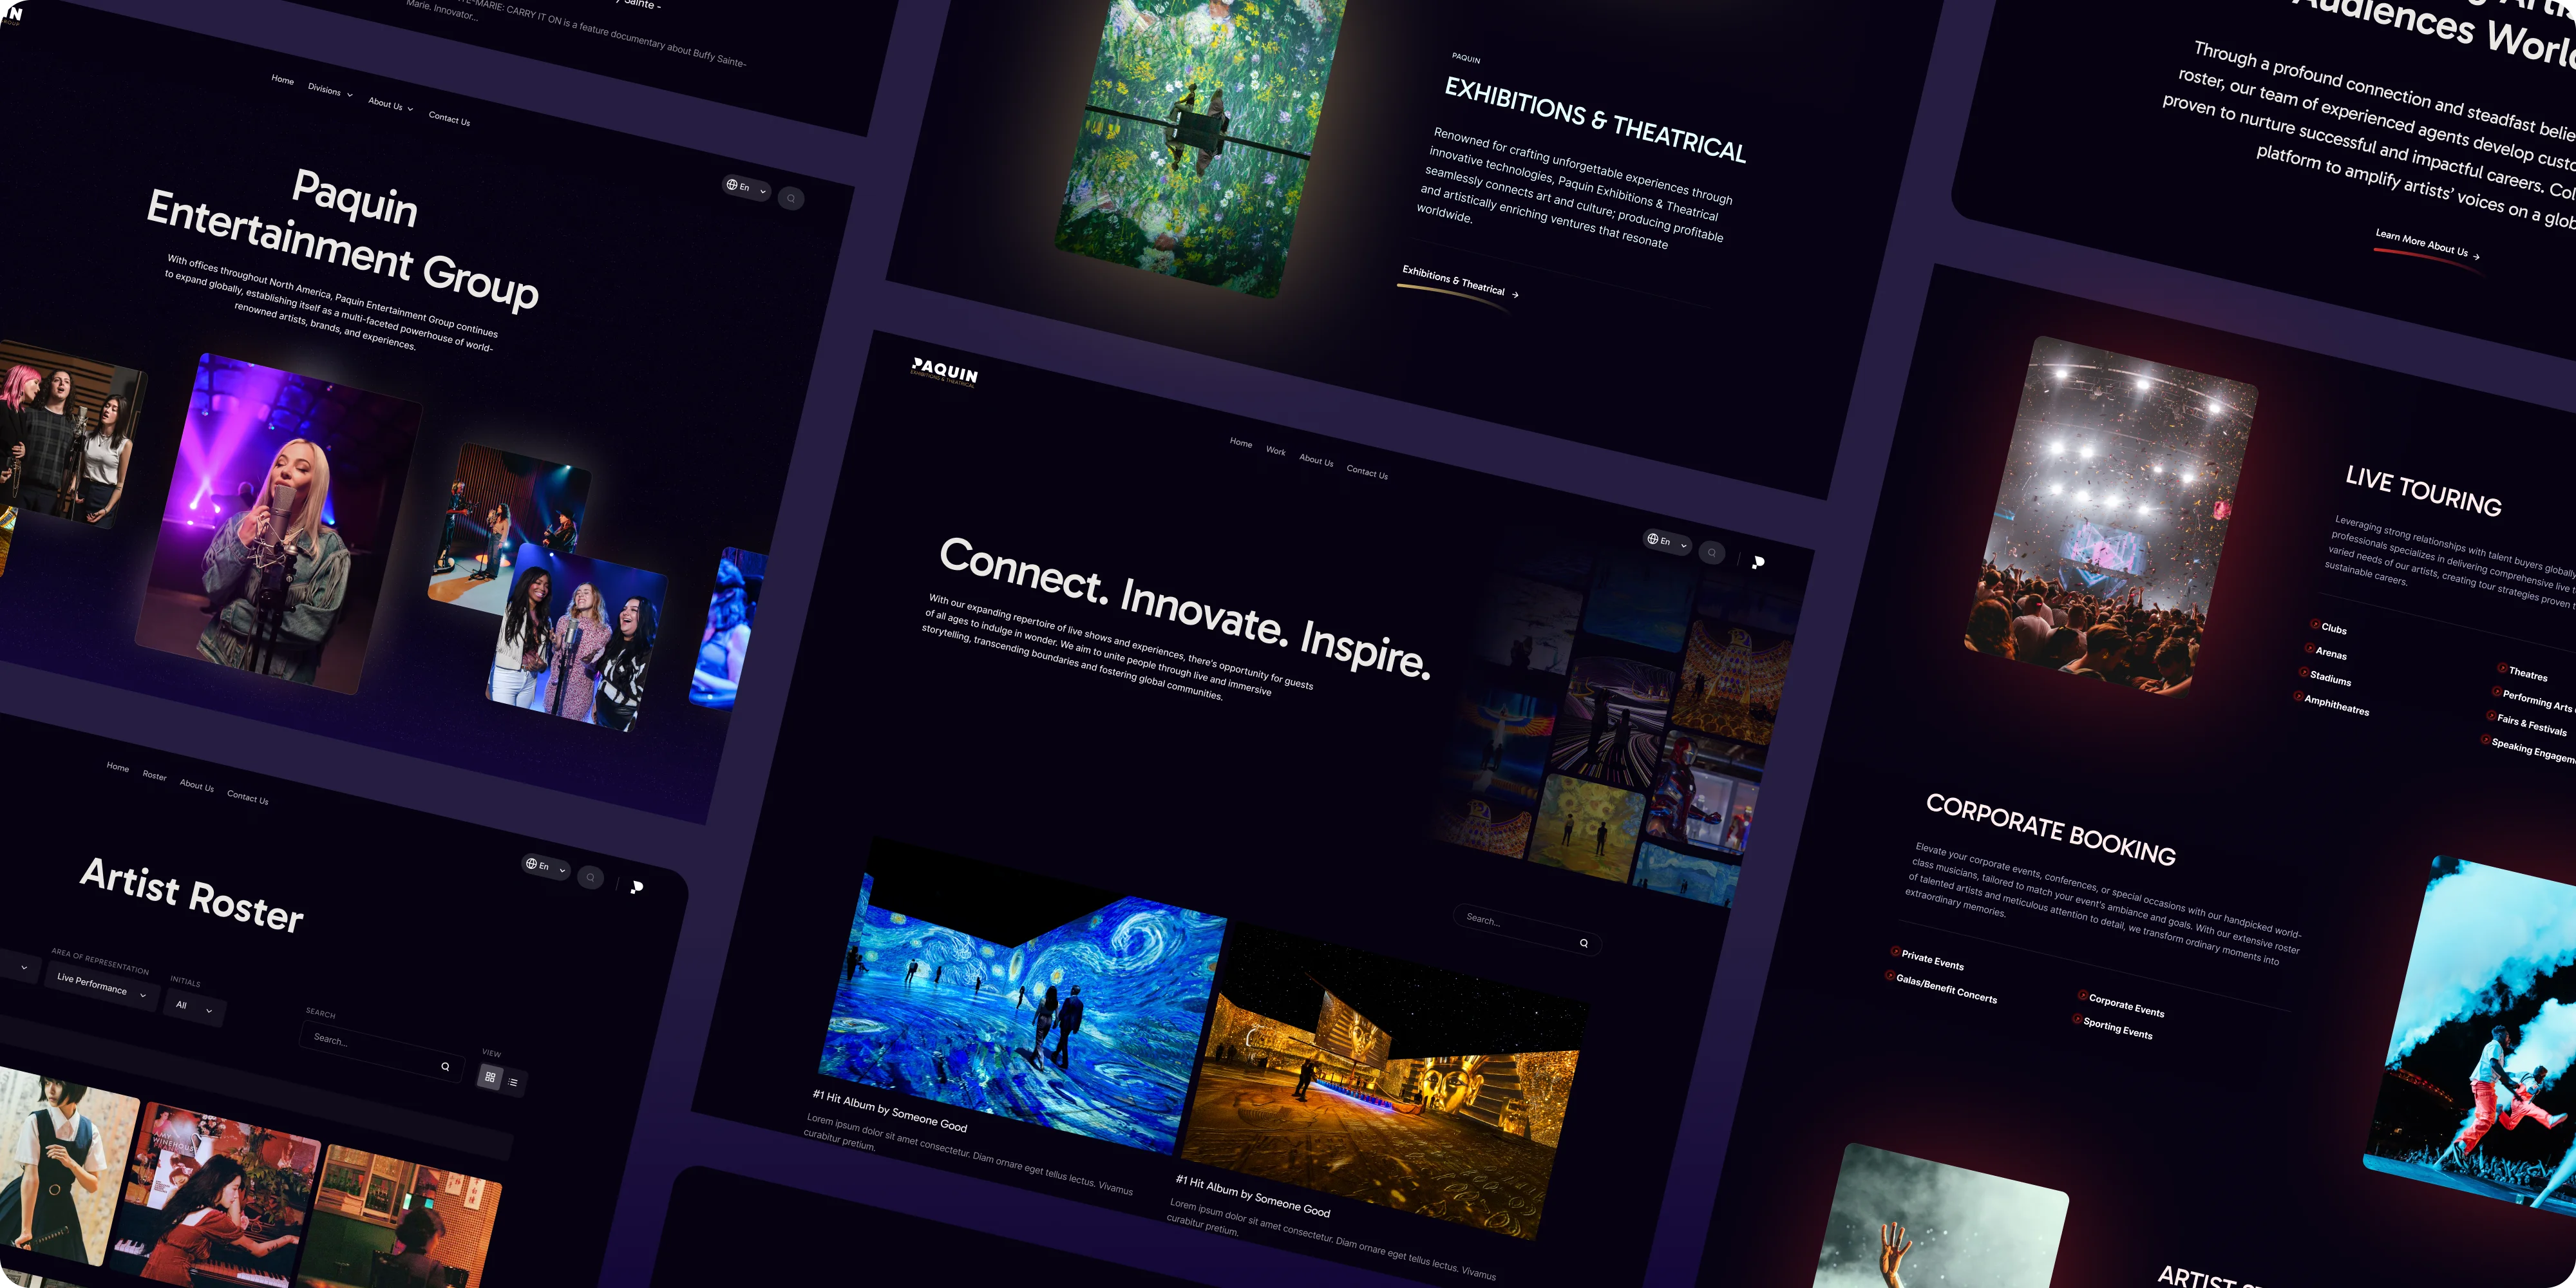Open the concert crowd confetti photo
This screenshot has height=1288, width=2576.
(x=2110, y=516)
